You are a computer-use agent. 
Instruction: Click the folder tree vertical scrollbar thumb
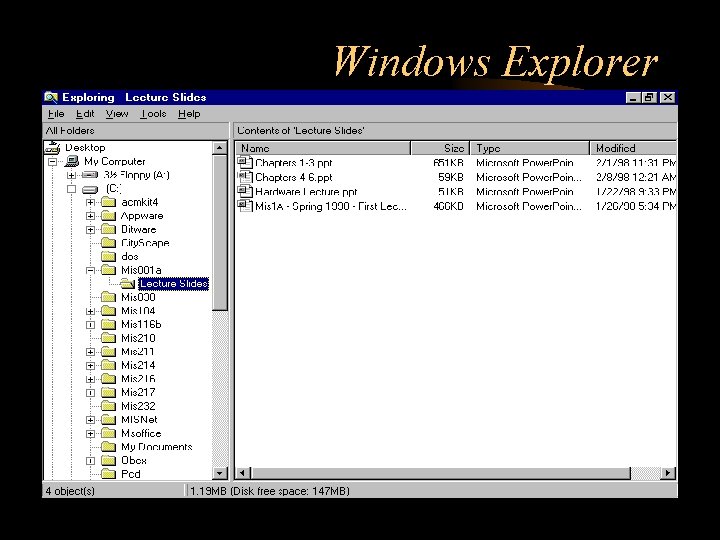(x=219, y=233)
